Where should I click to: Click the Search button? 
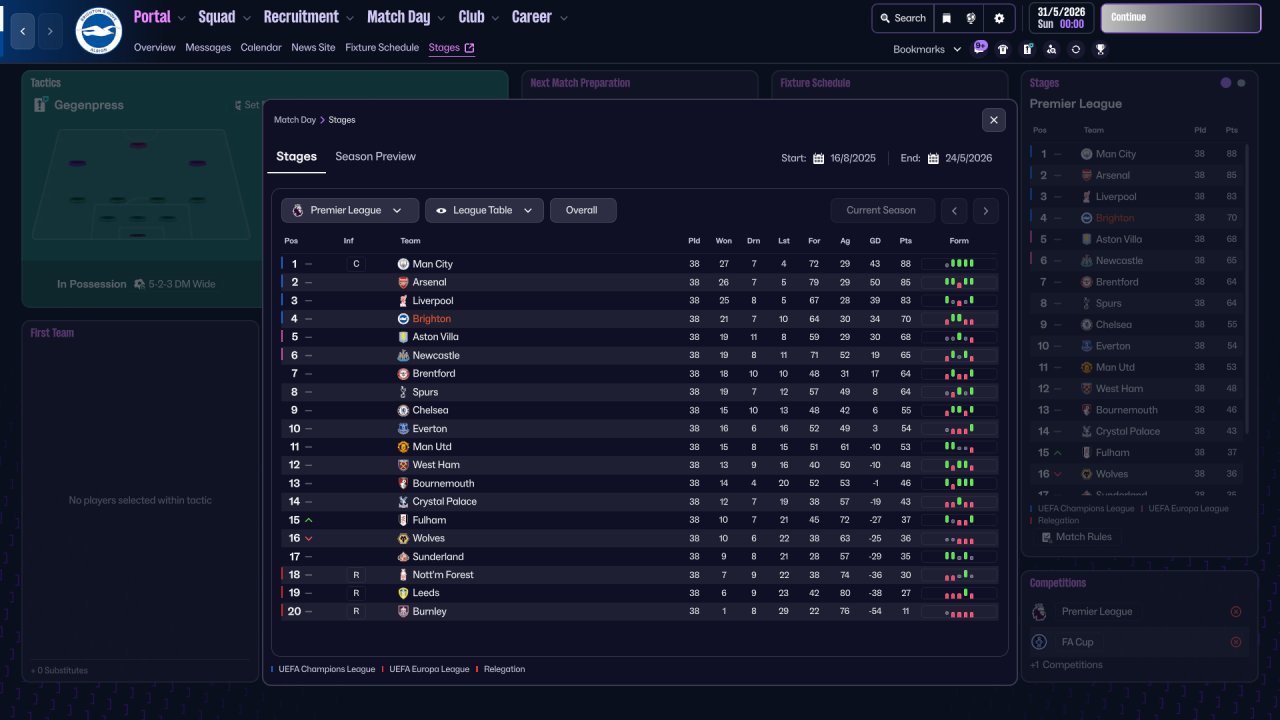pos(903,18)
